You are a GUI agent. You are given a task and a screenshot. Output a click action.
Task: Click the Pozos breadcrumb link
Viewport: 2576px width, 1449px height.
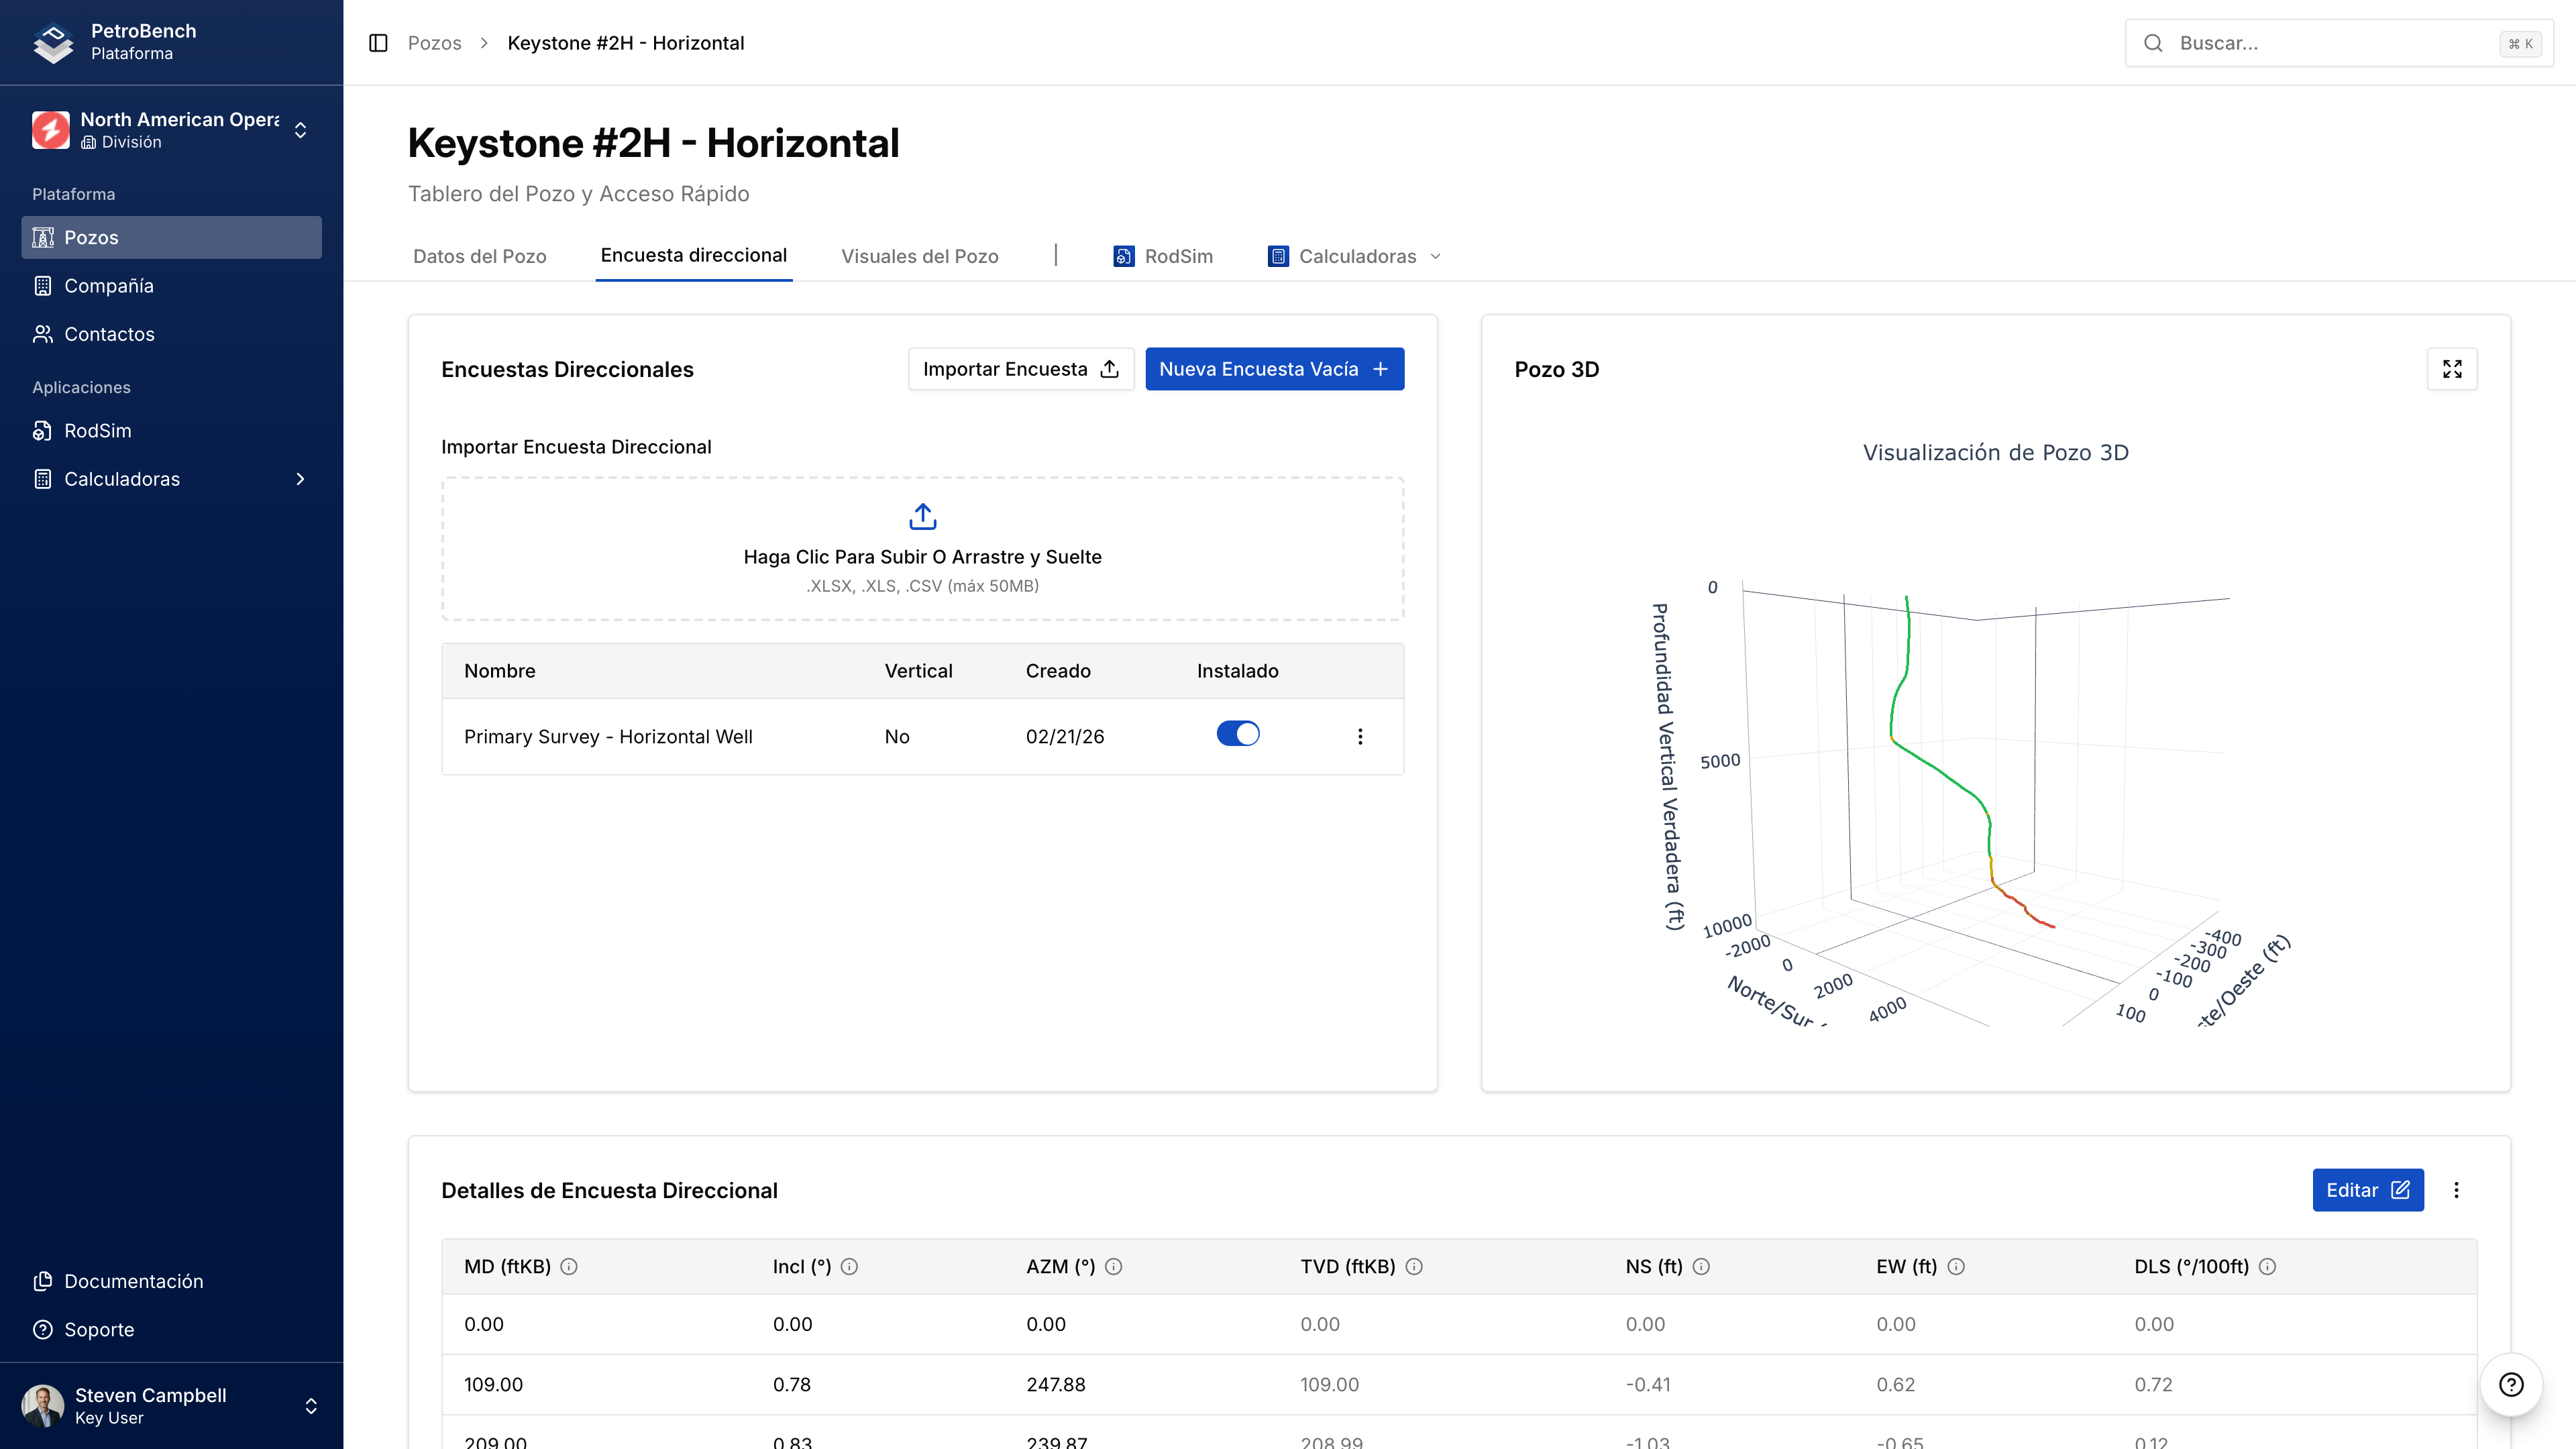(x=434, y=43)
